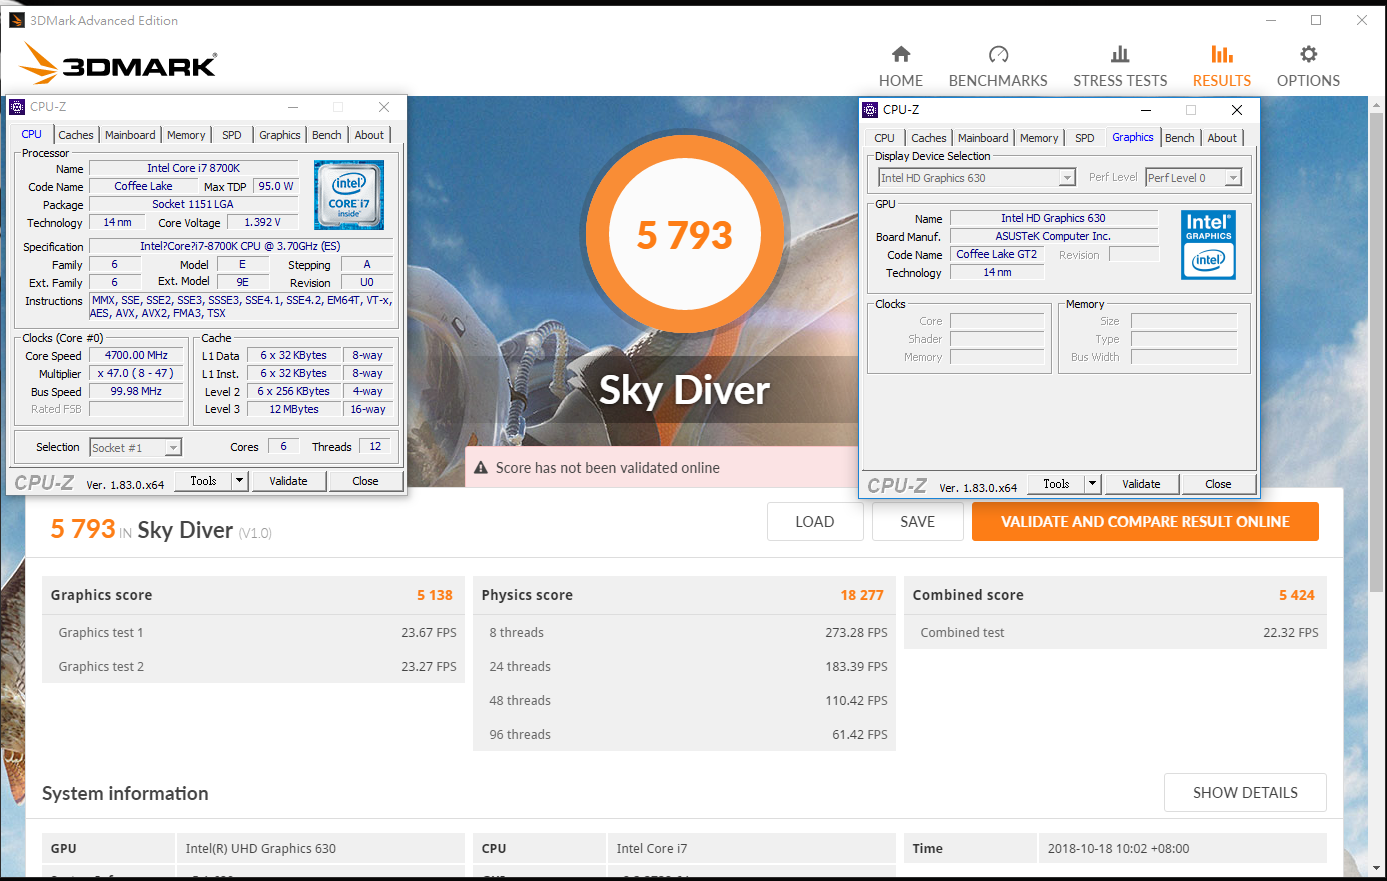Click Validate button in left CPU-Z

pyautogui.click(x=288, y=481)
